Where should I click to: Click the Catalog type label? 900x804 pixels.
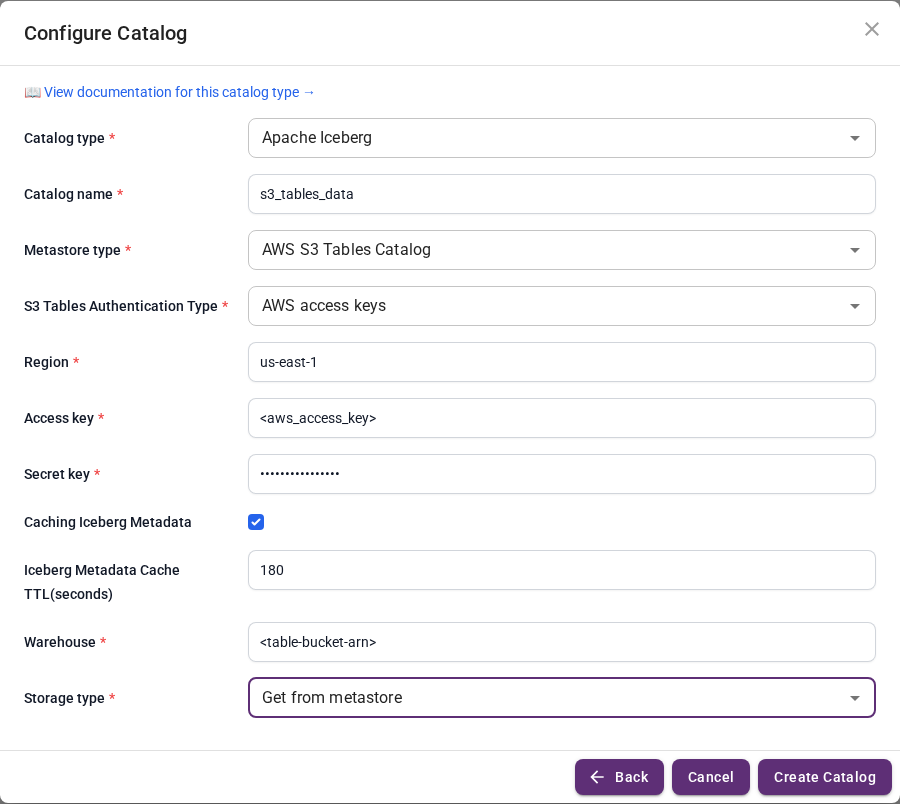pos(64,138)
